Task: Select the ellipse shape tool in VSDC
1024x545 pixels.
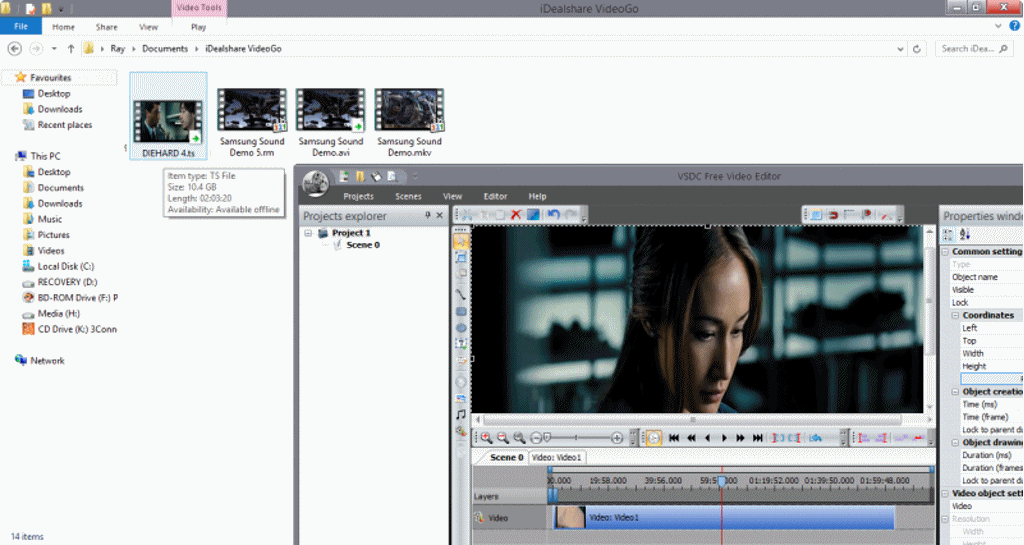Action: (461, 328)
